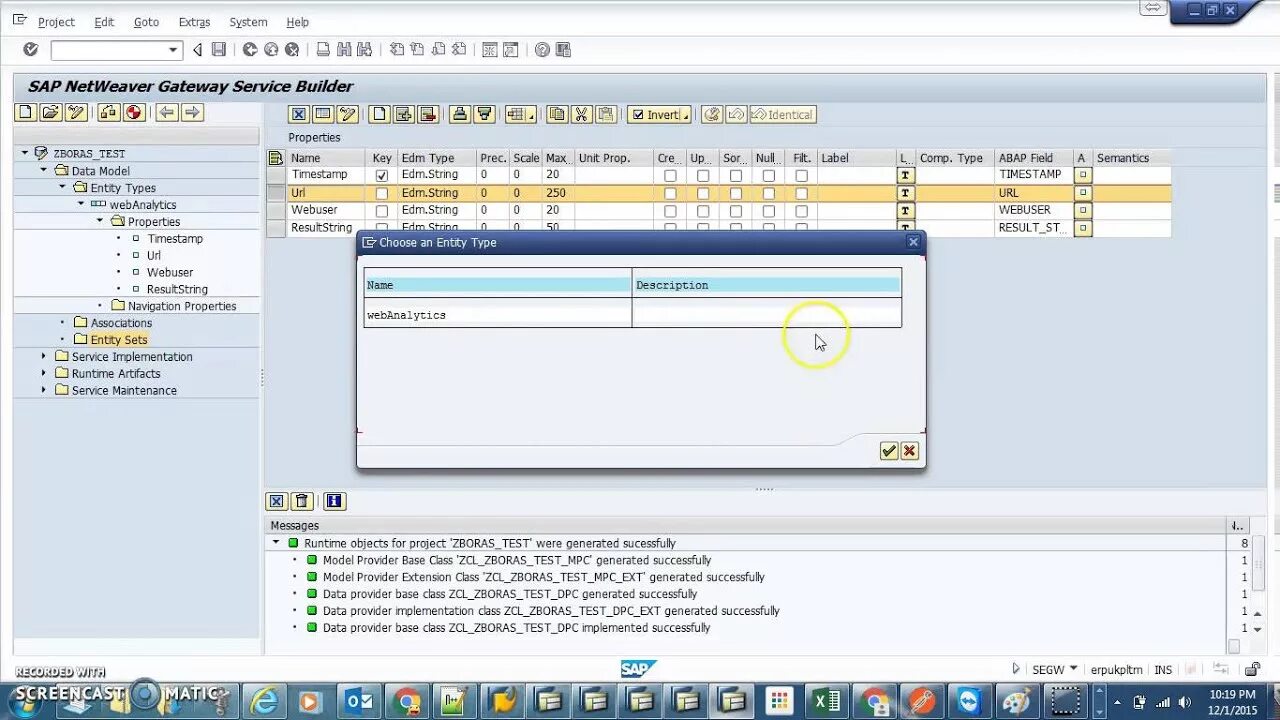The width and height of the screenshot is (1280, 720).
Task: Toggle Updatable checkbox in Url row
Action: point(703,193)
